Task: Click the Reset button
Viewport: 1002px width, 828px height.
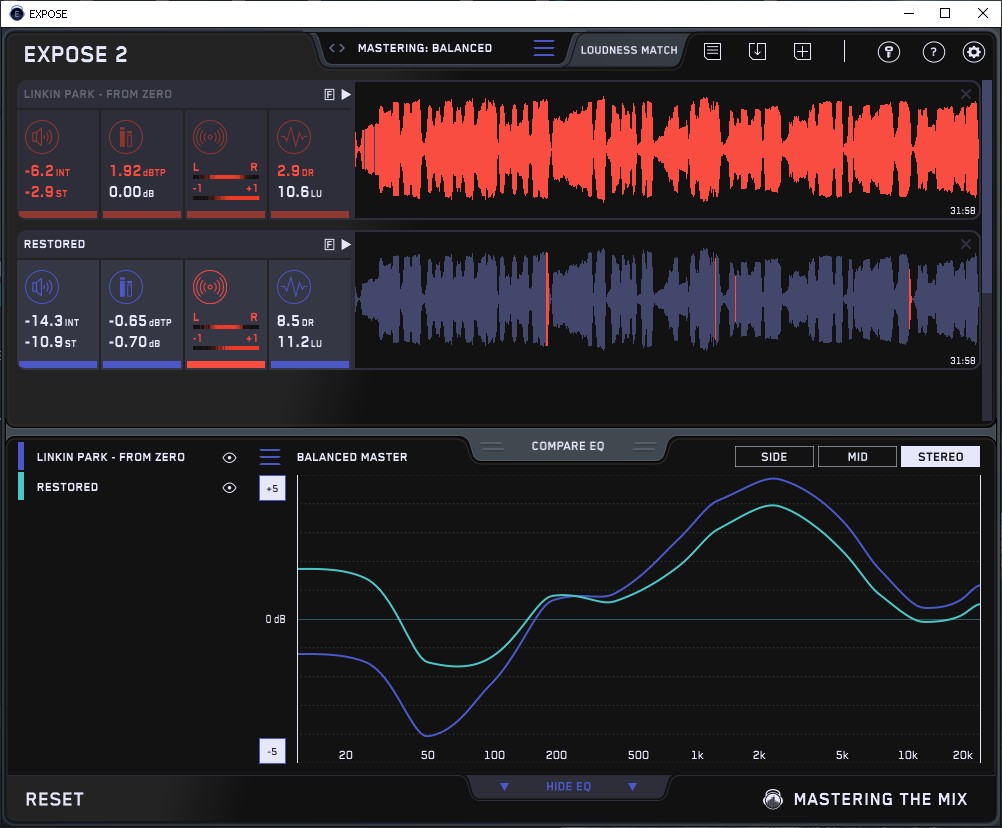Action: [x=54, y=799]
